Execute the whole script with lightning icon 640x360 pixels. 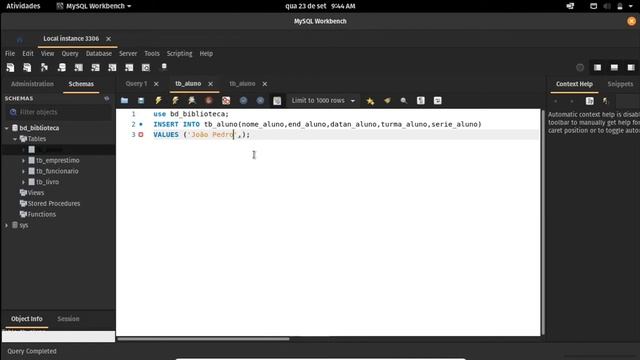click(x=158, y=100)
